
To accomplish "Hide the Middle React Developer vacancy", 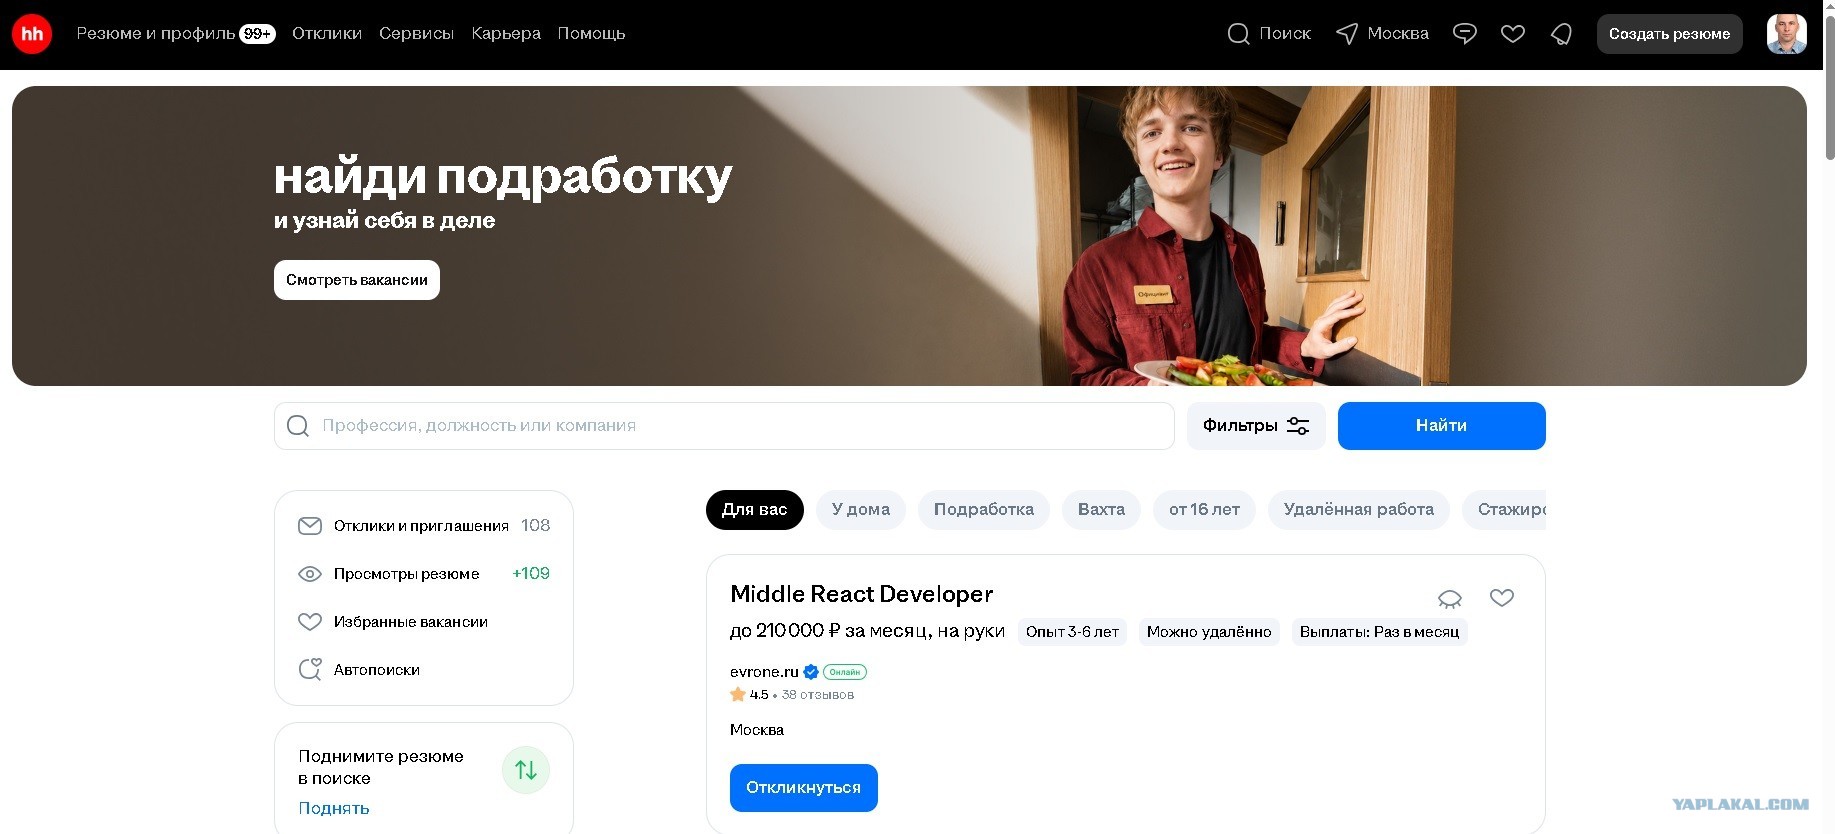I will 1450,598.
